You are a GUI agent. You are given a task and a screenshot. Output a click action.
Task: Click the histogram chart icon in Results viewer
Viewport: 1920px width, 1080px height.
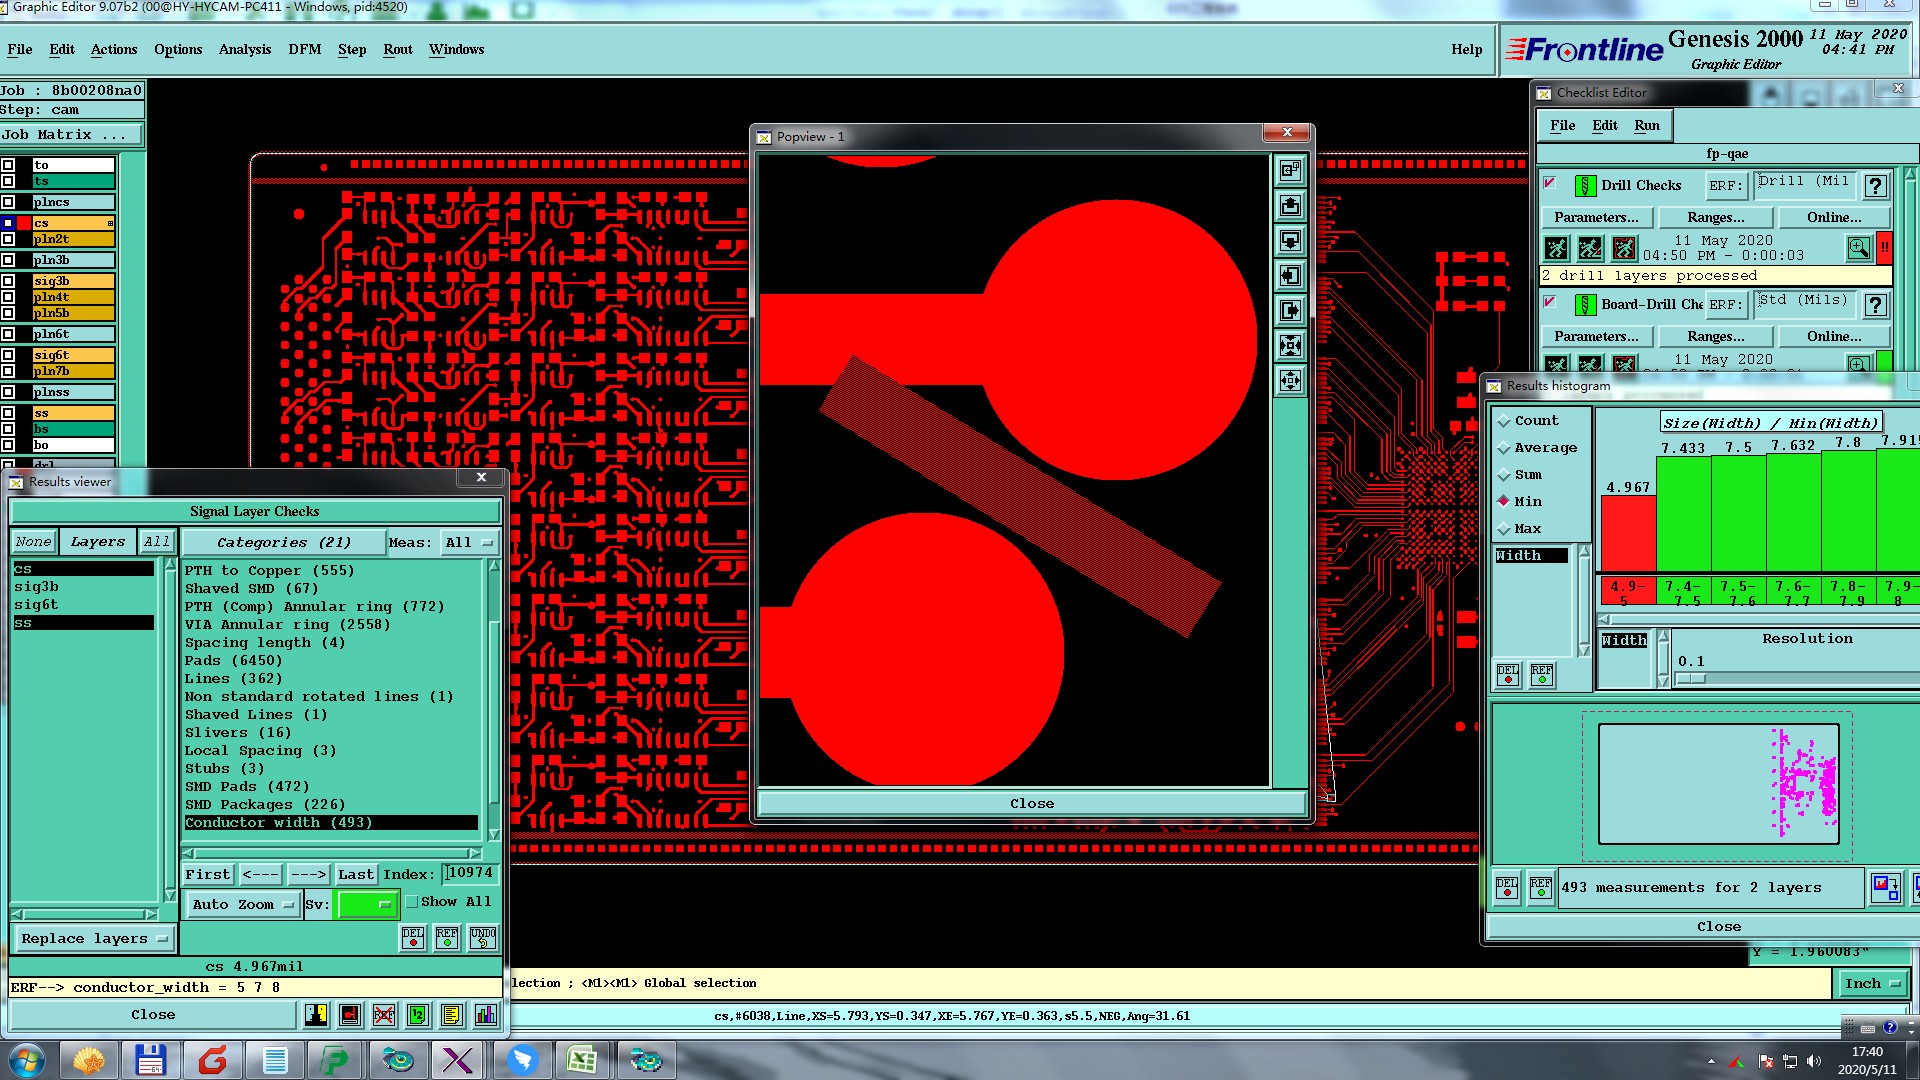point(485,1015)
